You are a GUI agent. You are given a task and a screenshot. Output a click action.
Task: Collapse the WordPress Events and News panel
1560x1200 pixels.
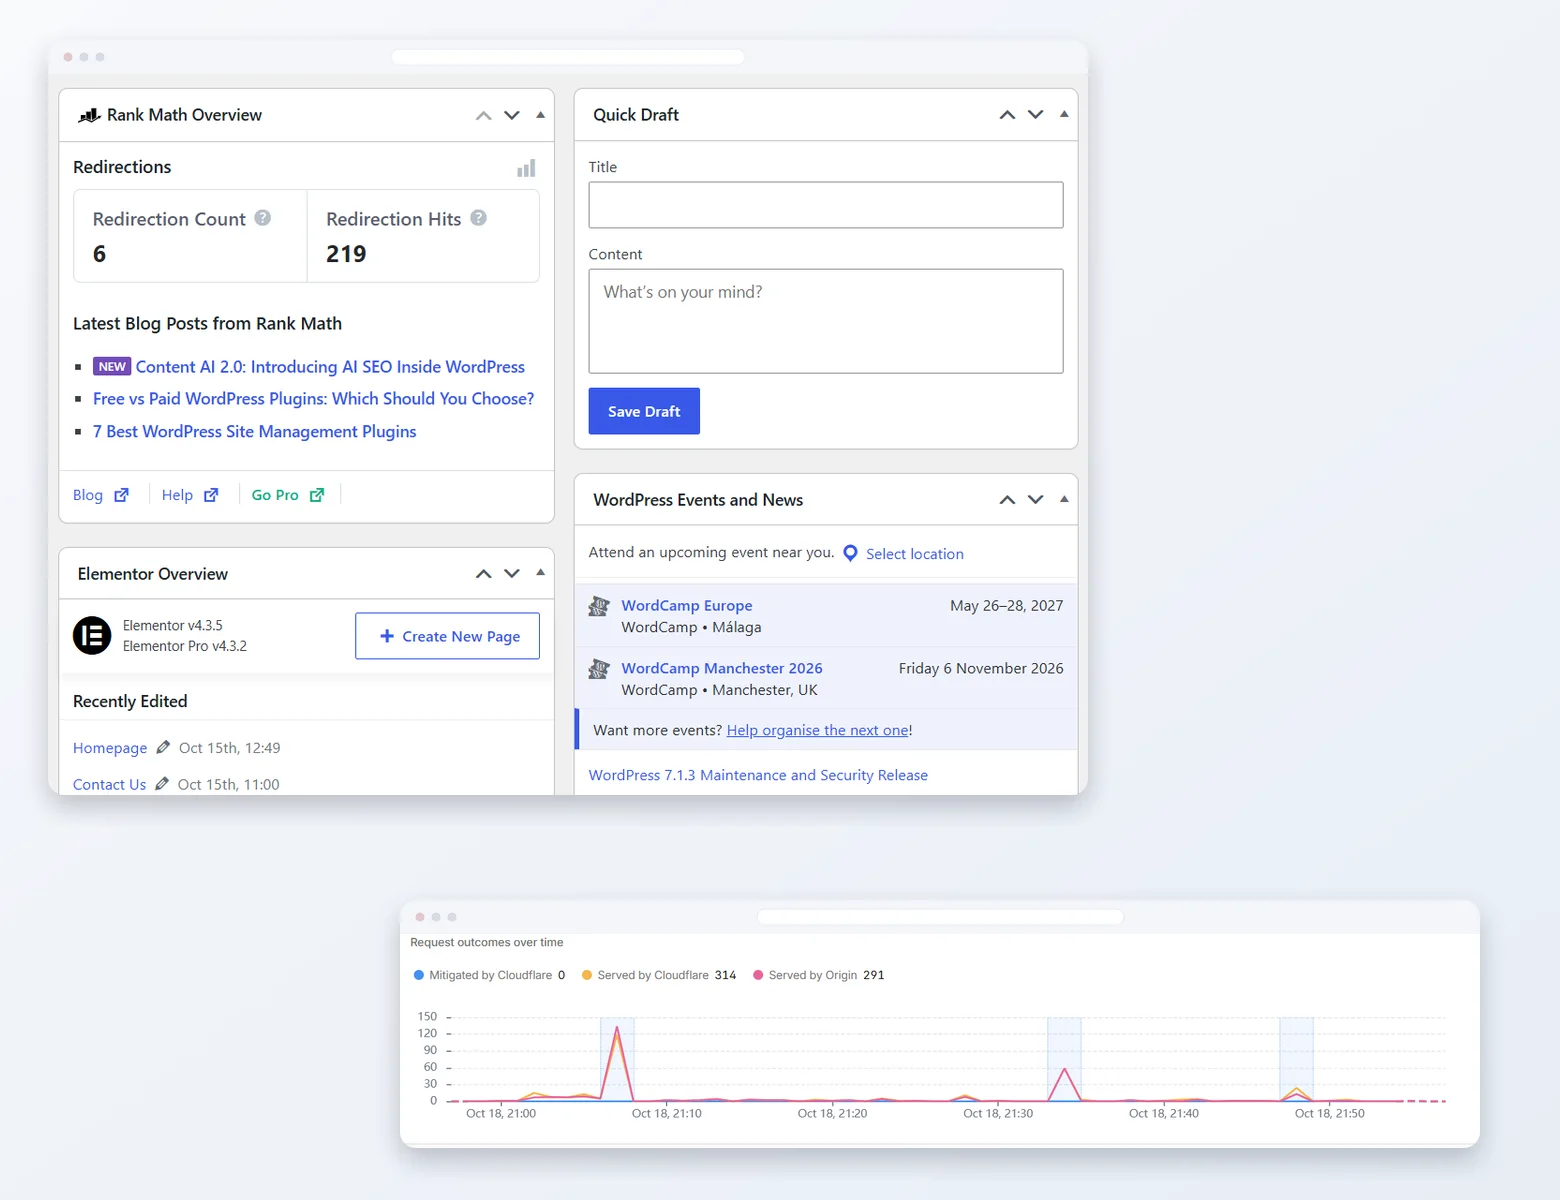1064,498
